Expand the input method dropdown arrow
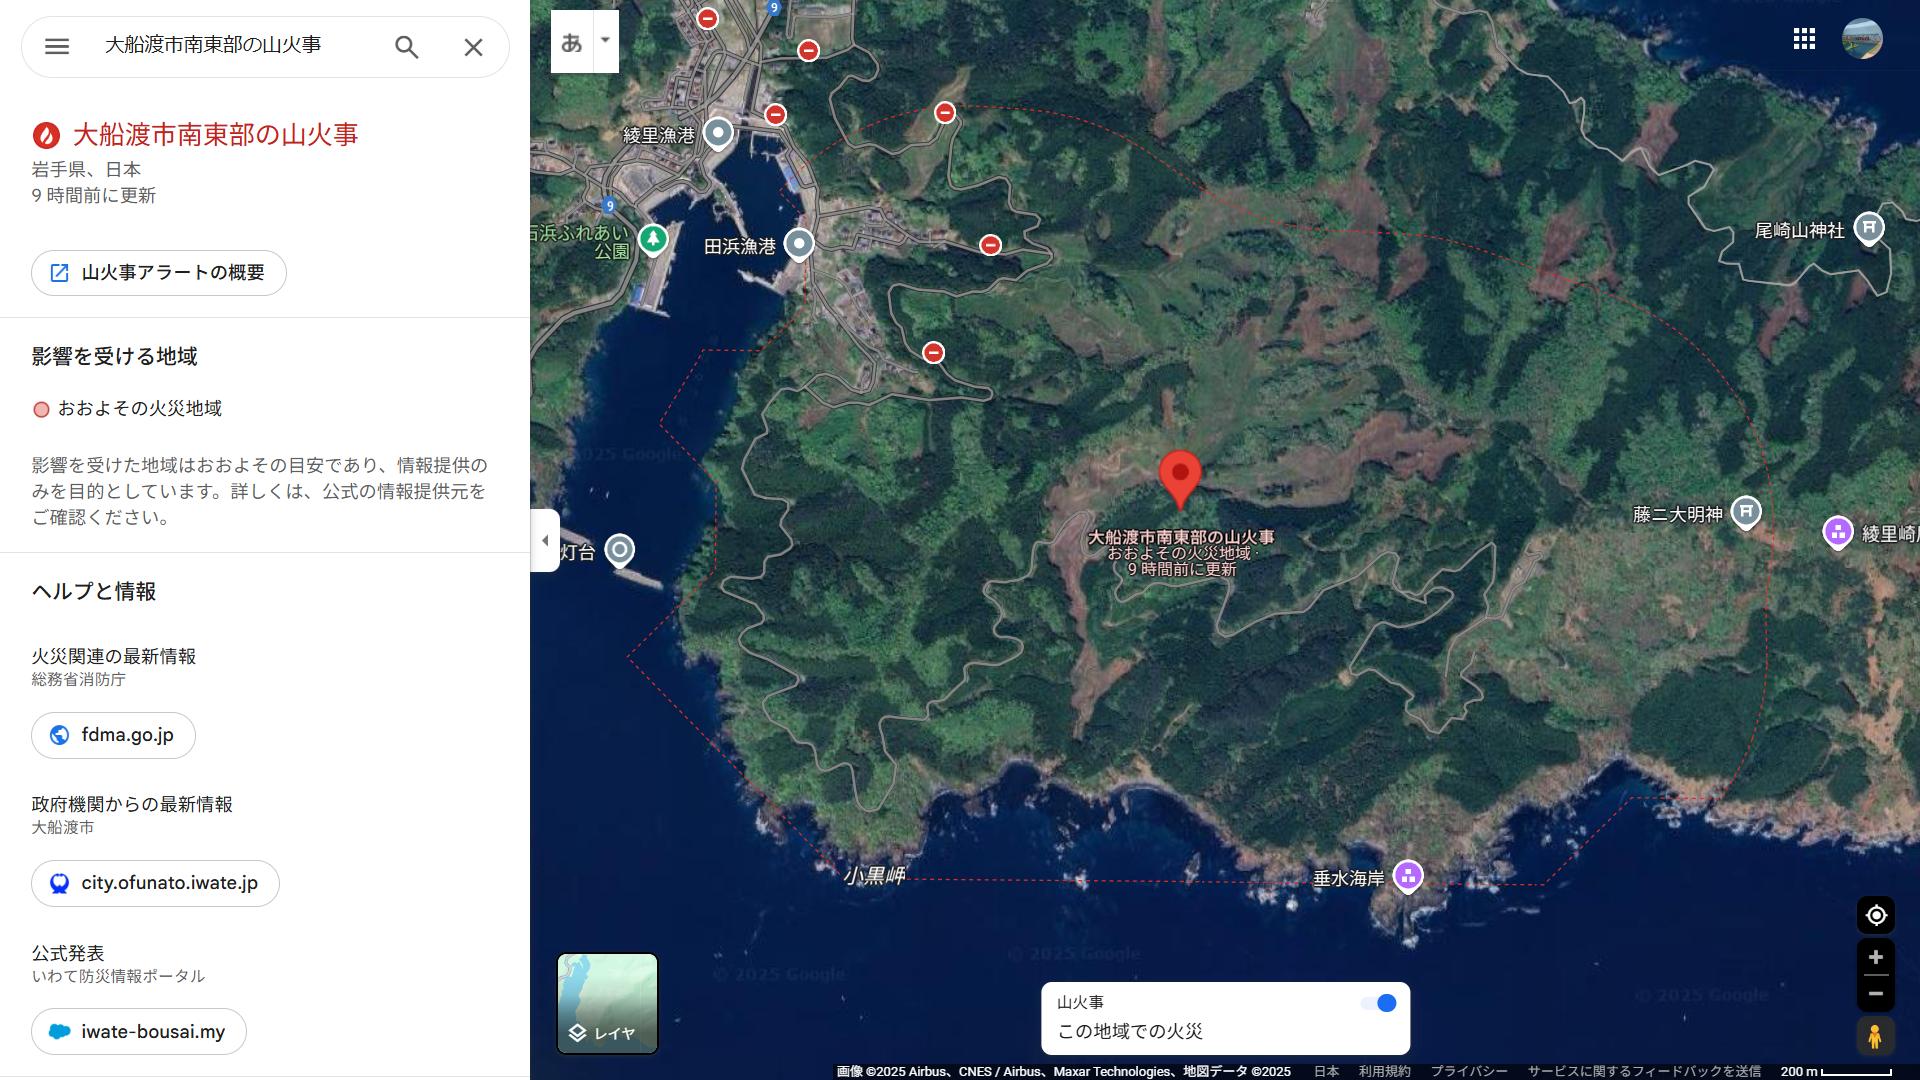The height and width of the screenshot is (1080, 1920). [605, 41]
